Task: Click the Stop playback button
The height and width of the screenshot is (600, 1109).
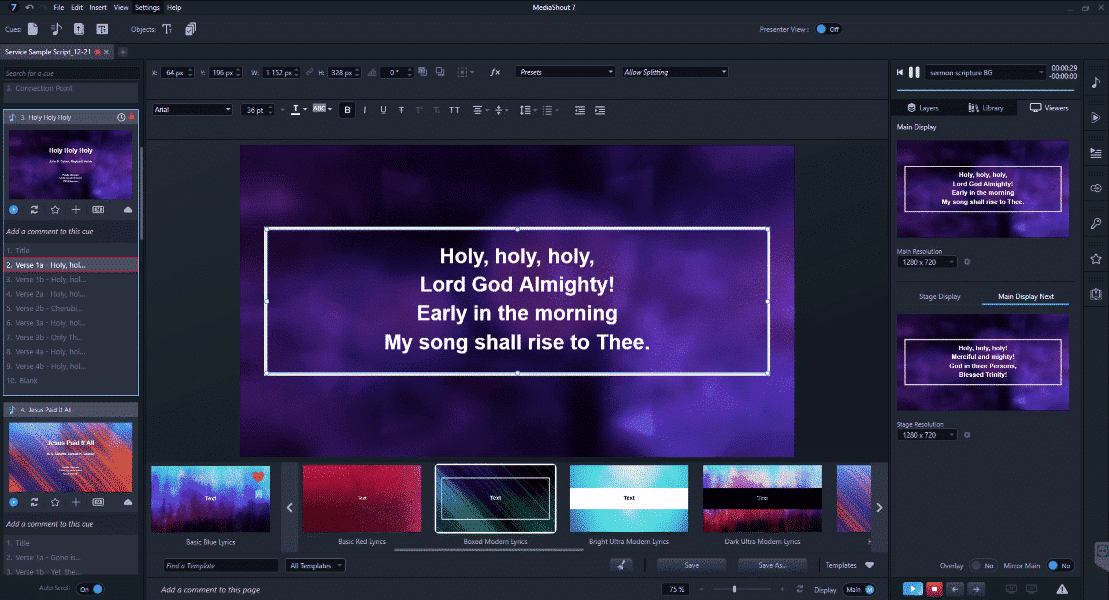Action: click(933, 589)
